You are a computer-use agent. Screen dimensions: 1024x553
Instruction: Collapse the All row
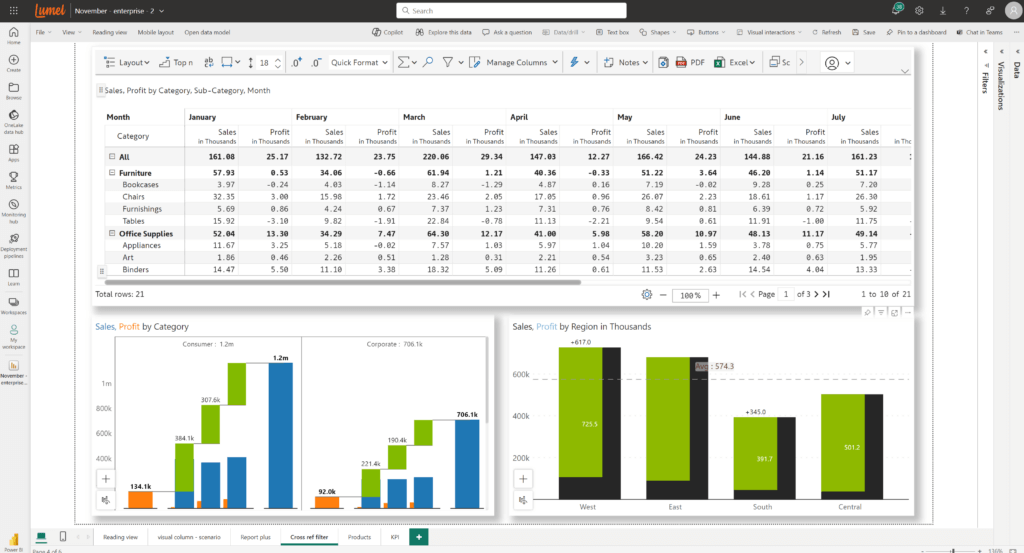[112, 157]
